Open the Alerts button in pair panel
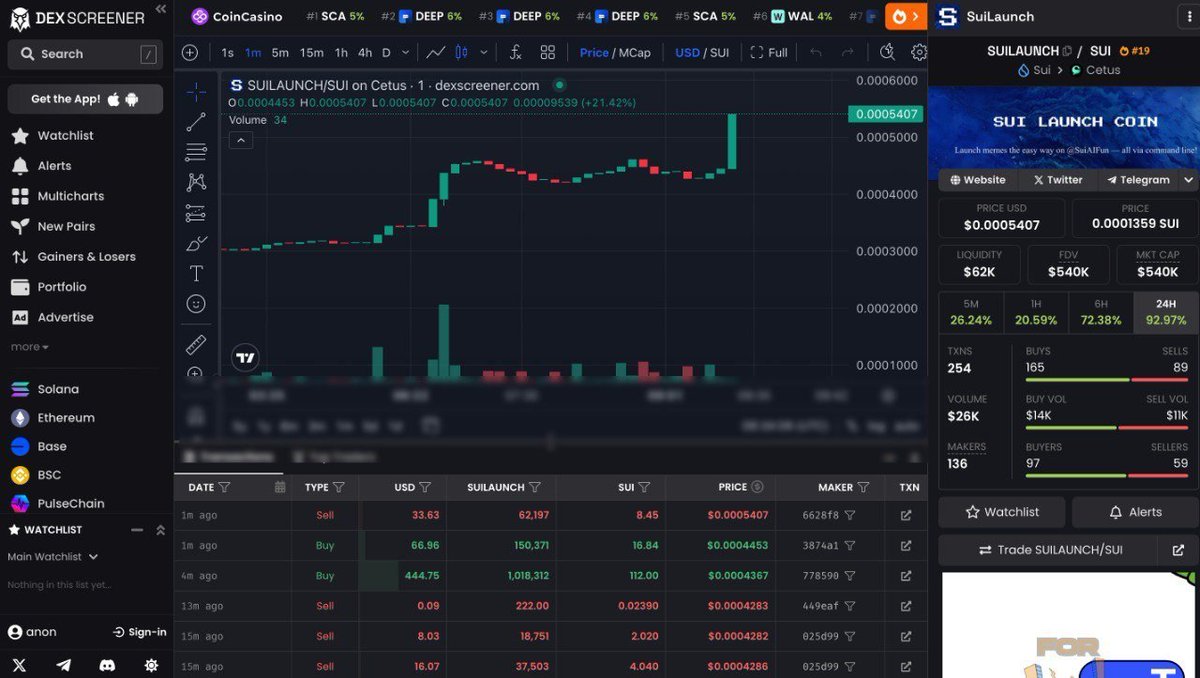 tap(1134, 512)
